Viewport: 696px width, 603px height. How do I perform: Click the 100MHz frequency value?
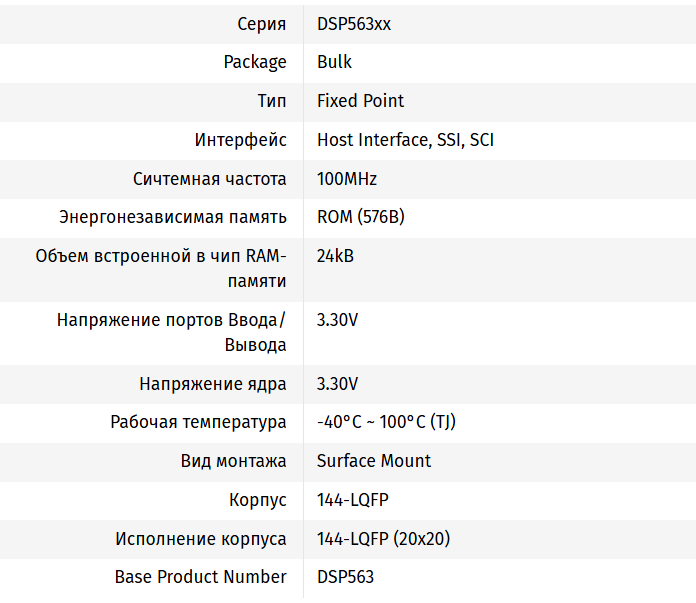click(347, 179)
